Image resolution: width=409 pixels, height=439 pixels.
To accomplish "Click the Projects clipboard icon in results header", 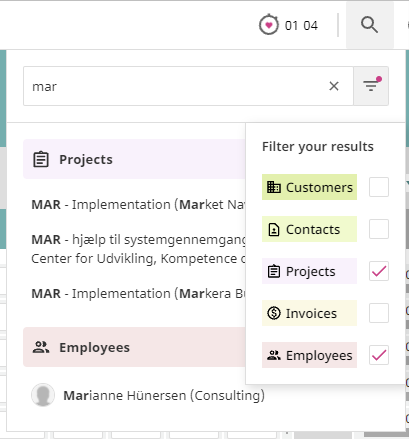I will (x=41, y=159).
